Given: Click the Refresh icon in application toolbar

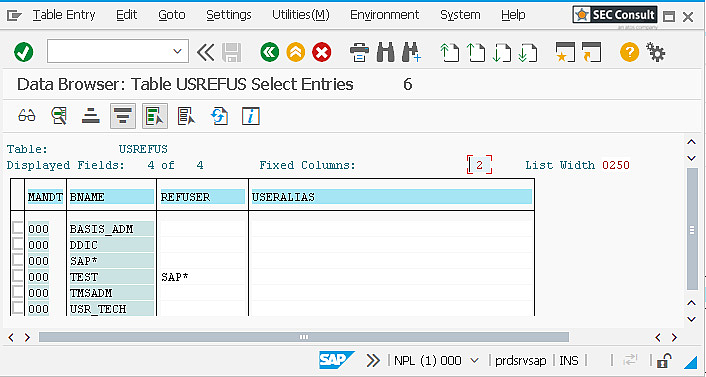Looking at the screenshot, I should click(219, 116).
